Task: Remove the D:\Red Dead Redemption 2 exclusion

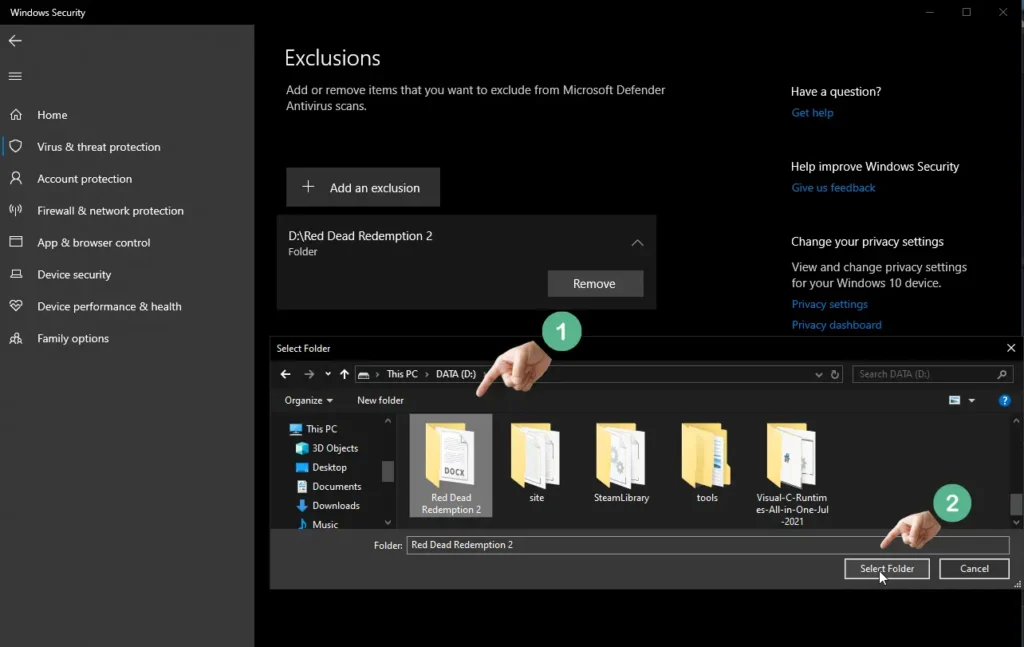Action: coord(595,283)
